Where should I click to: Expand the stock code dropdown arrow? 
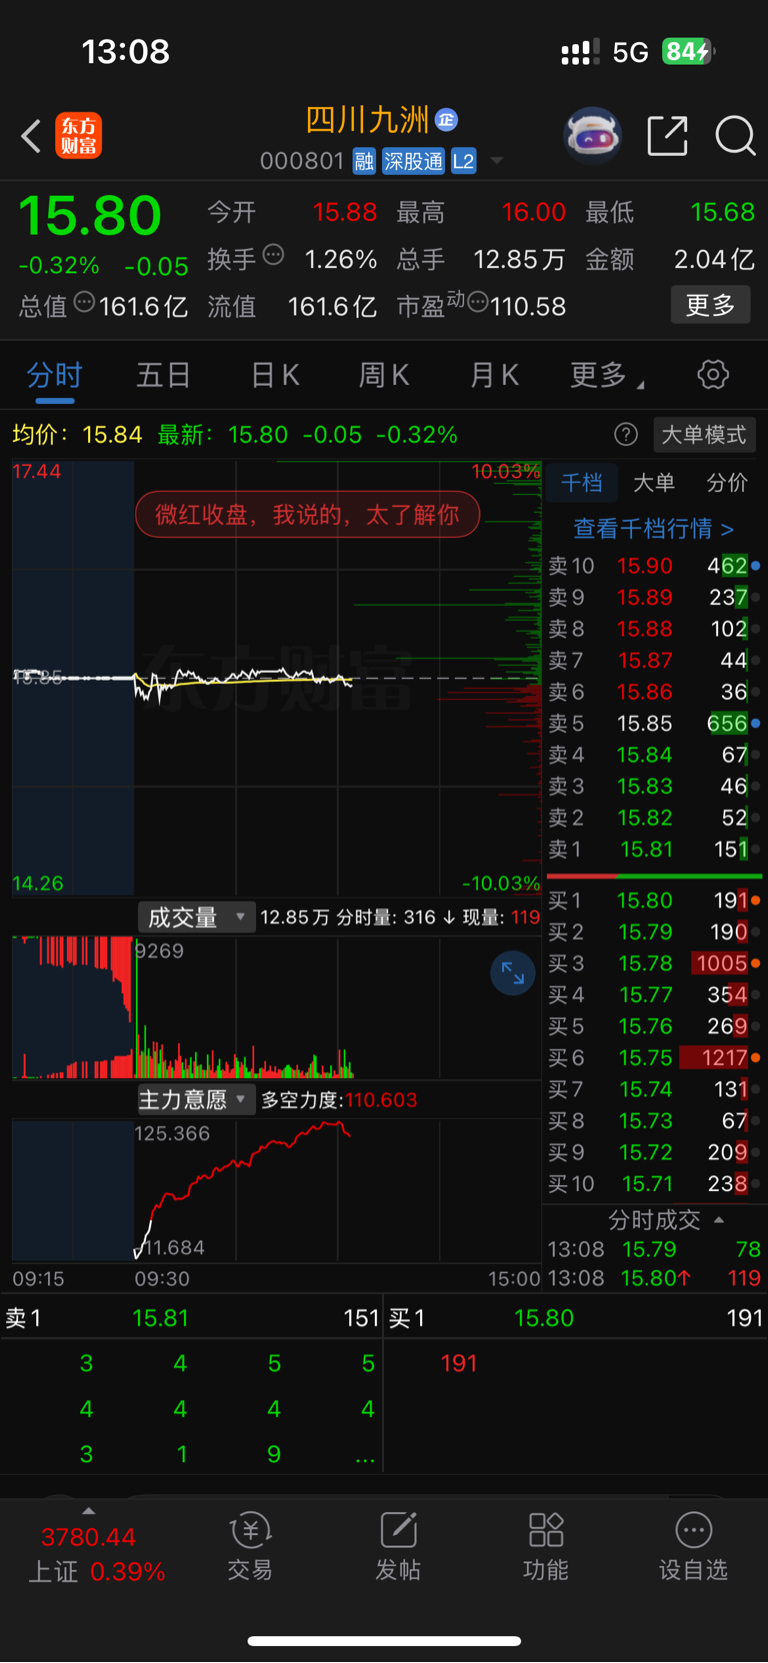[497, 161]
